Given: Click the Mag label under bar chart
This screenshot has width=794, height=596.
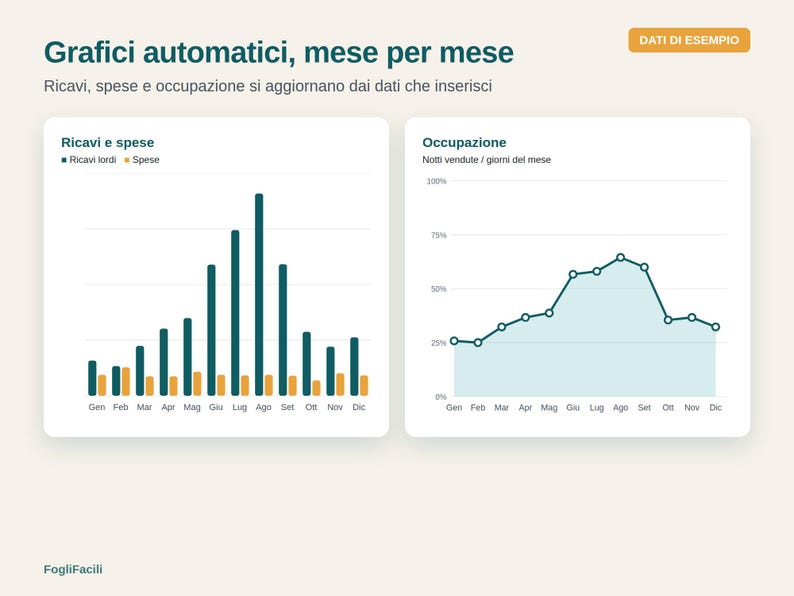Looking at the screenshot, I should [x=192, y=407].
